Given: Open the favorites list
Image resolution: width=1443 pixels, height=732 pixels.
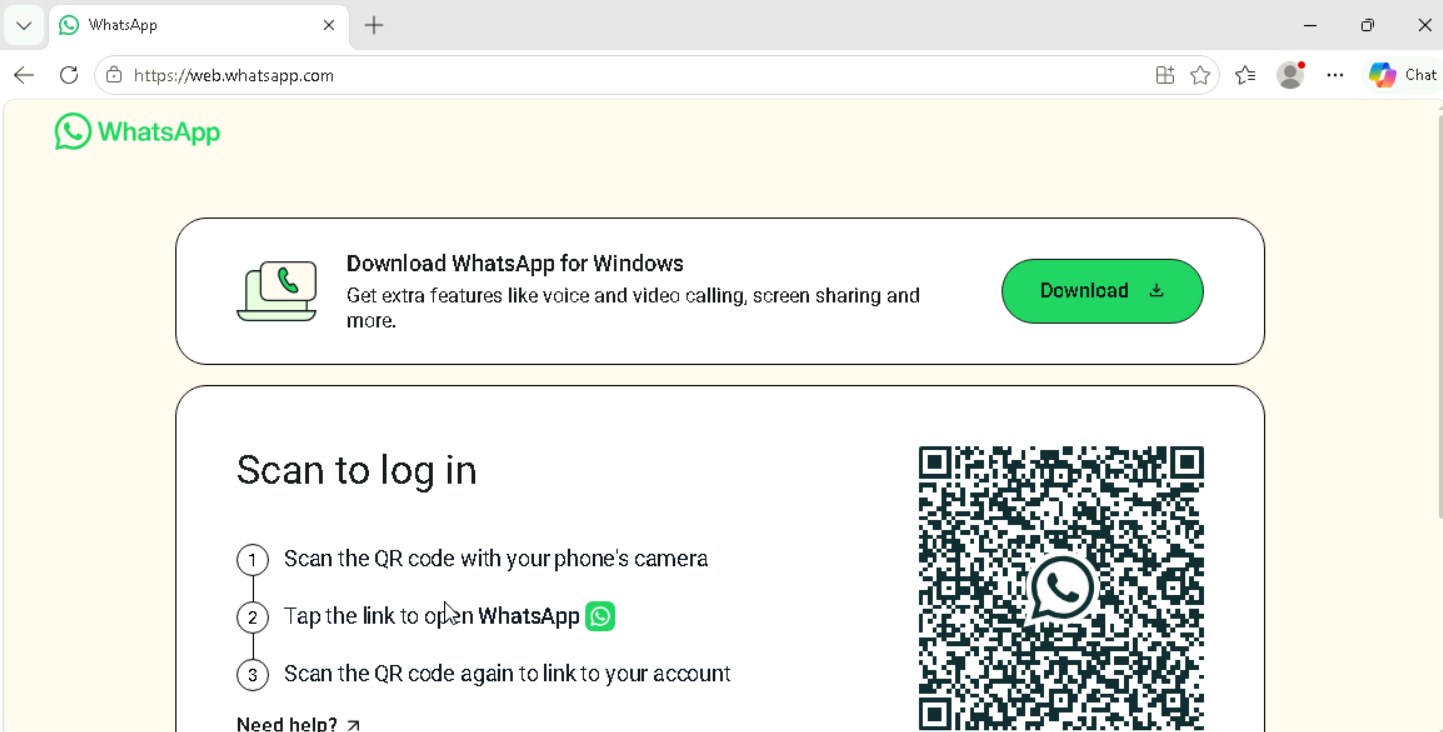Looking at the screenshot, I should [1245, 75].
